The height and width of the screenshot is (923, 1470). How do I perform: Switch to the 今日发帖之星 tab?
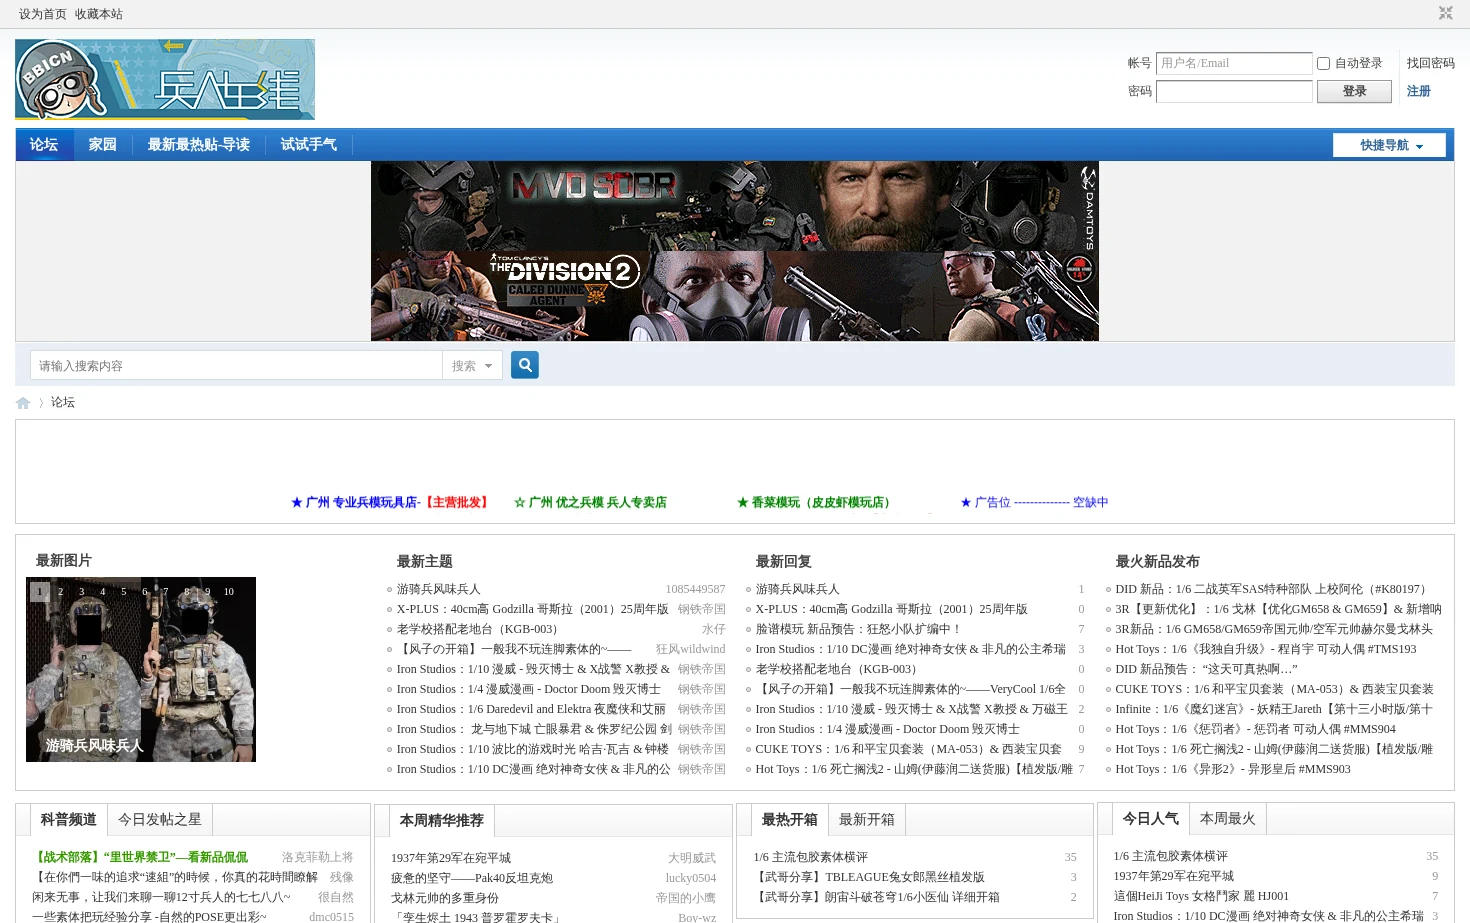[x=160, y=819]
